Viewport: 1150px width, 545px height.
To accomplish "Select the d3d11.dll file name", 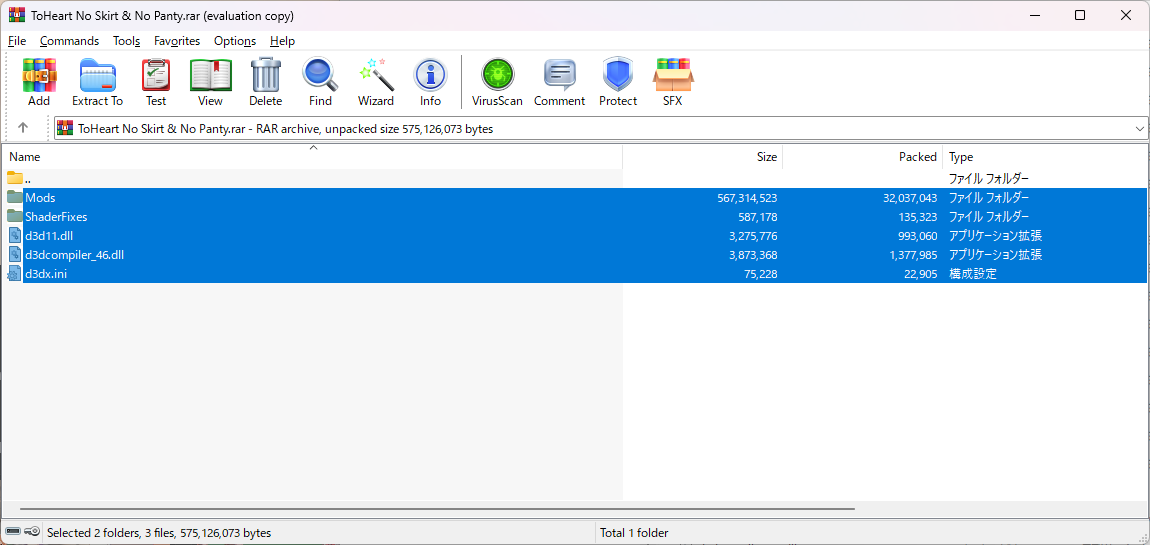I will coord(49,235).
